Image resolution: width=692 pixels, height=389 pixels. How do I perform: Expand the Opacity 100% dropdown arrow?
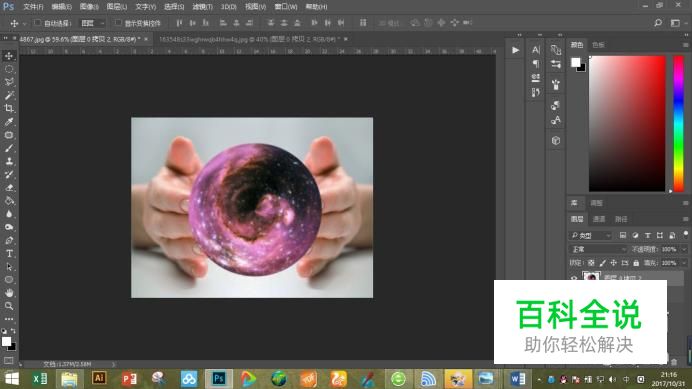coord(684,249)
